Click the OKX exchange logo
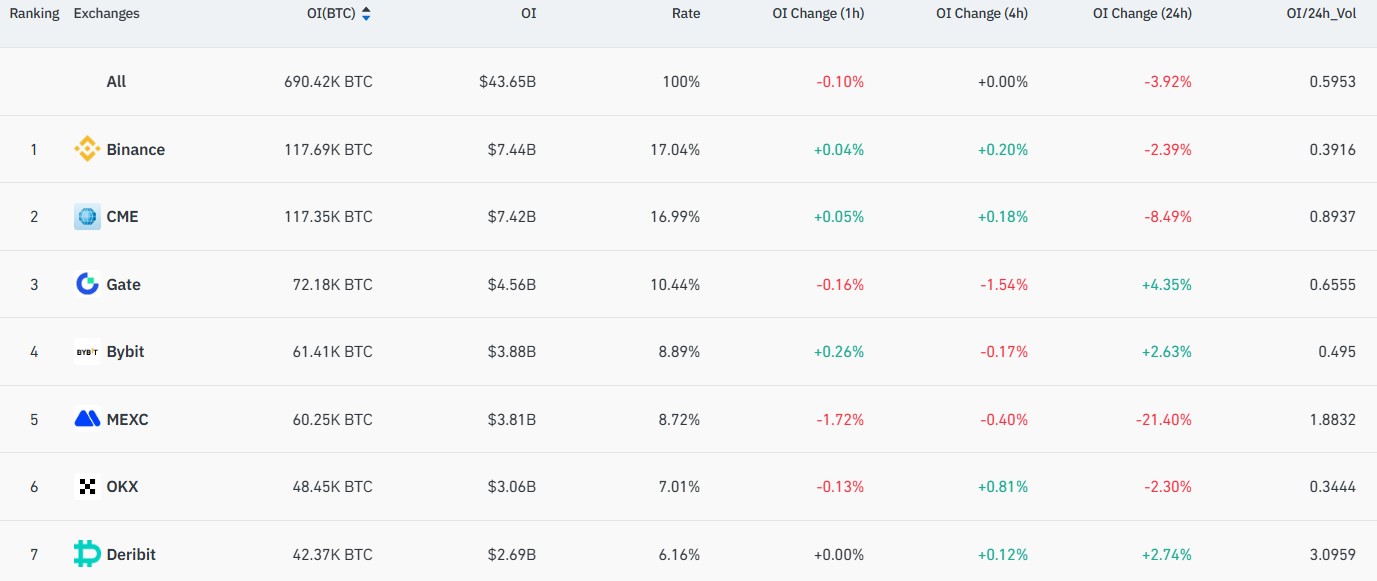This screenshot has width=1377, height=581. click(88, 486)
